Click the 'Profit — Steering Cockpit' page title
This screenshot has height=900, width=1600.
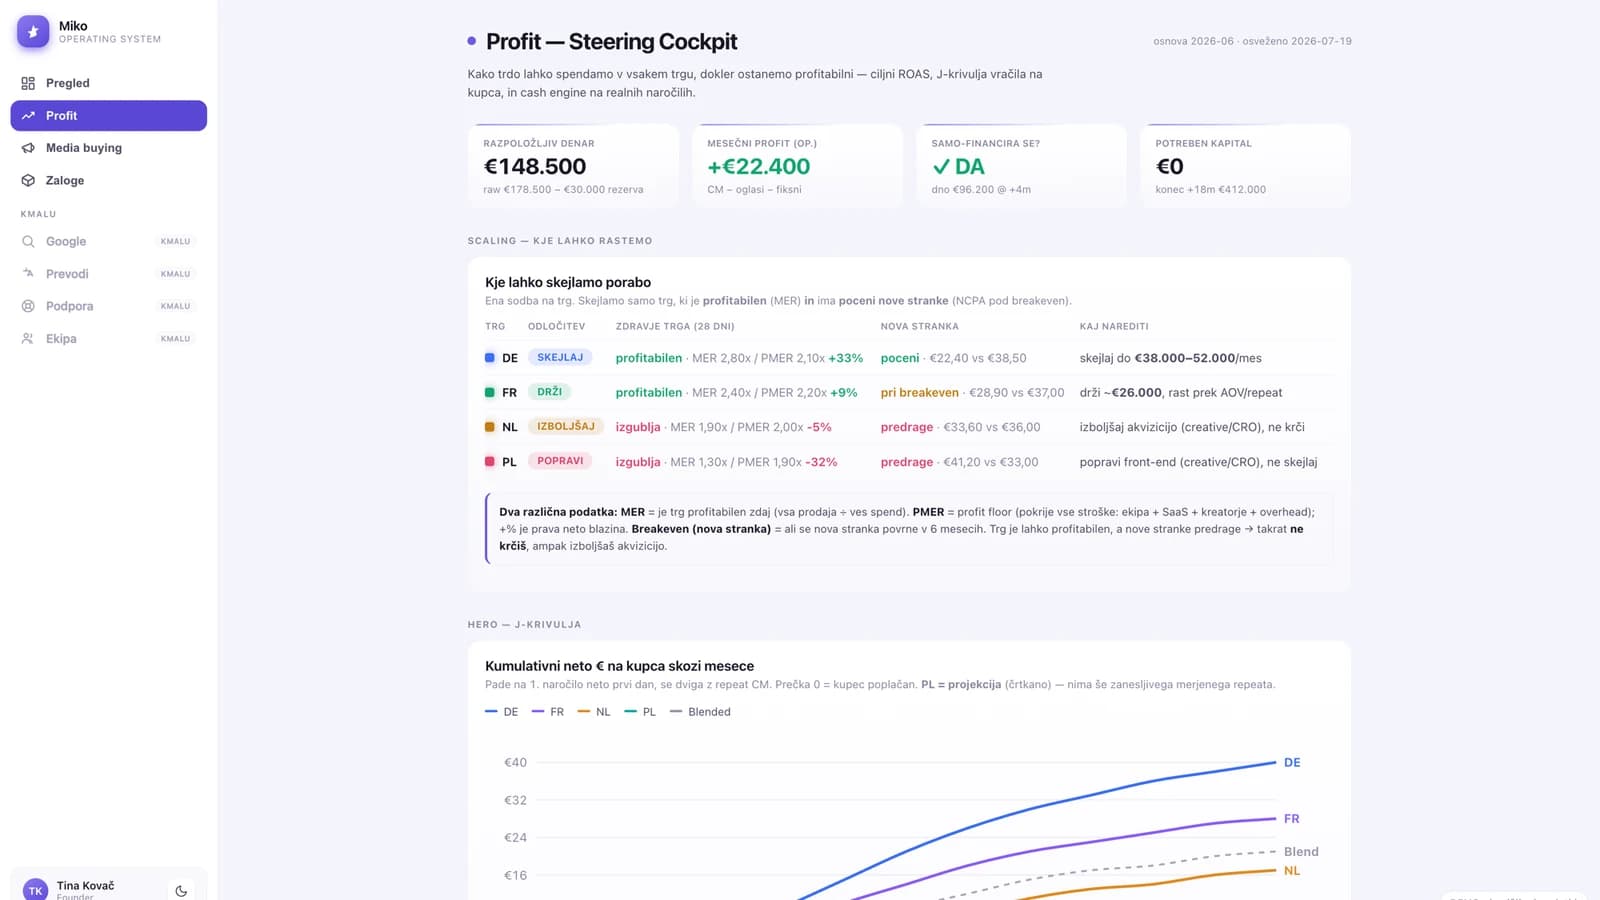612,42
